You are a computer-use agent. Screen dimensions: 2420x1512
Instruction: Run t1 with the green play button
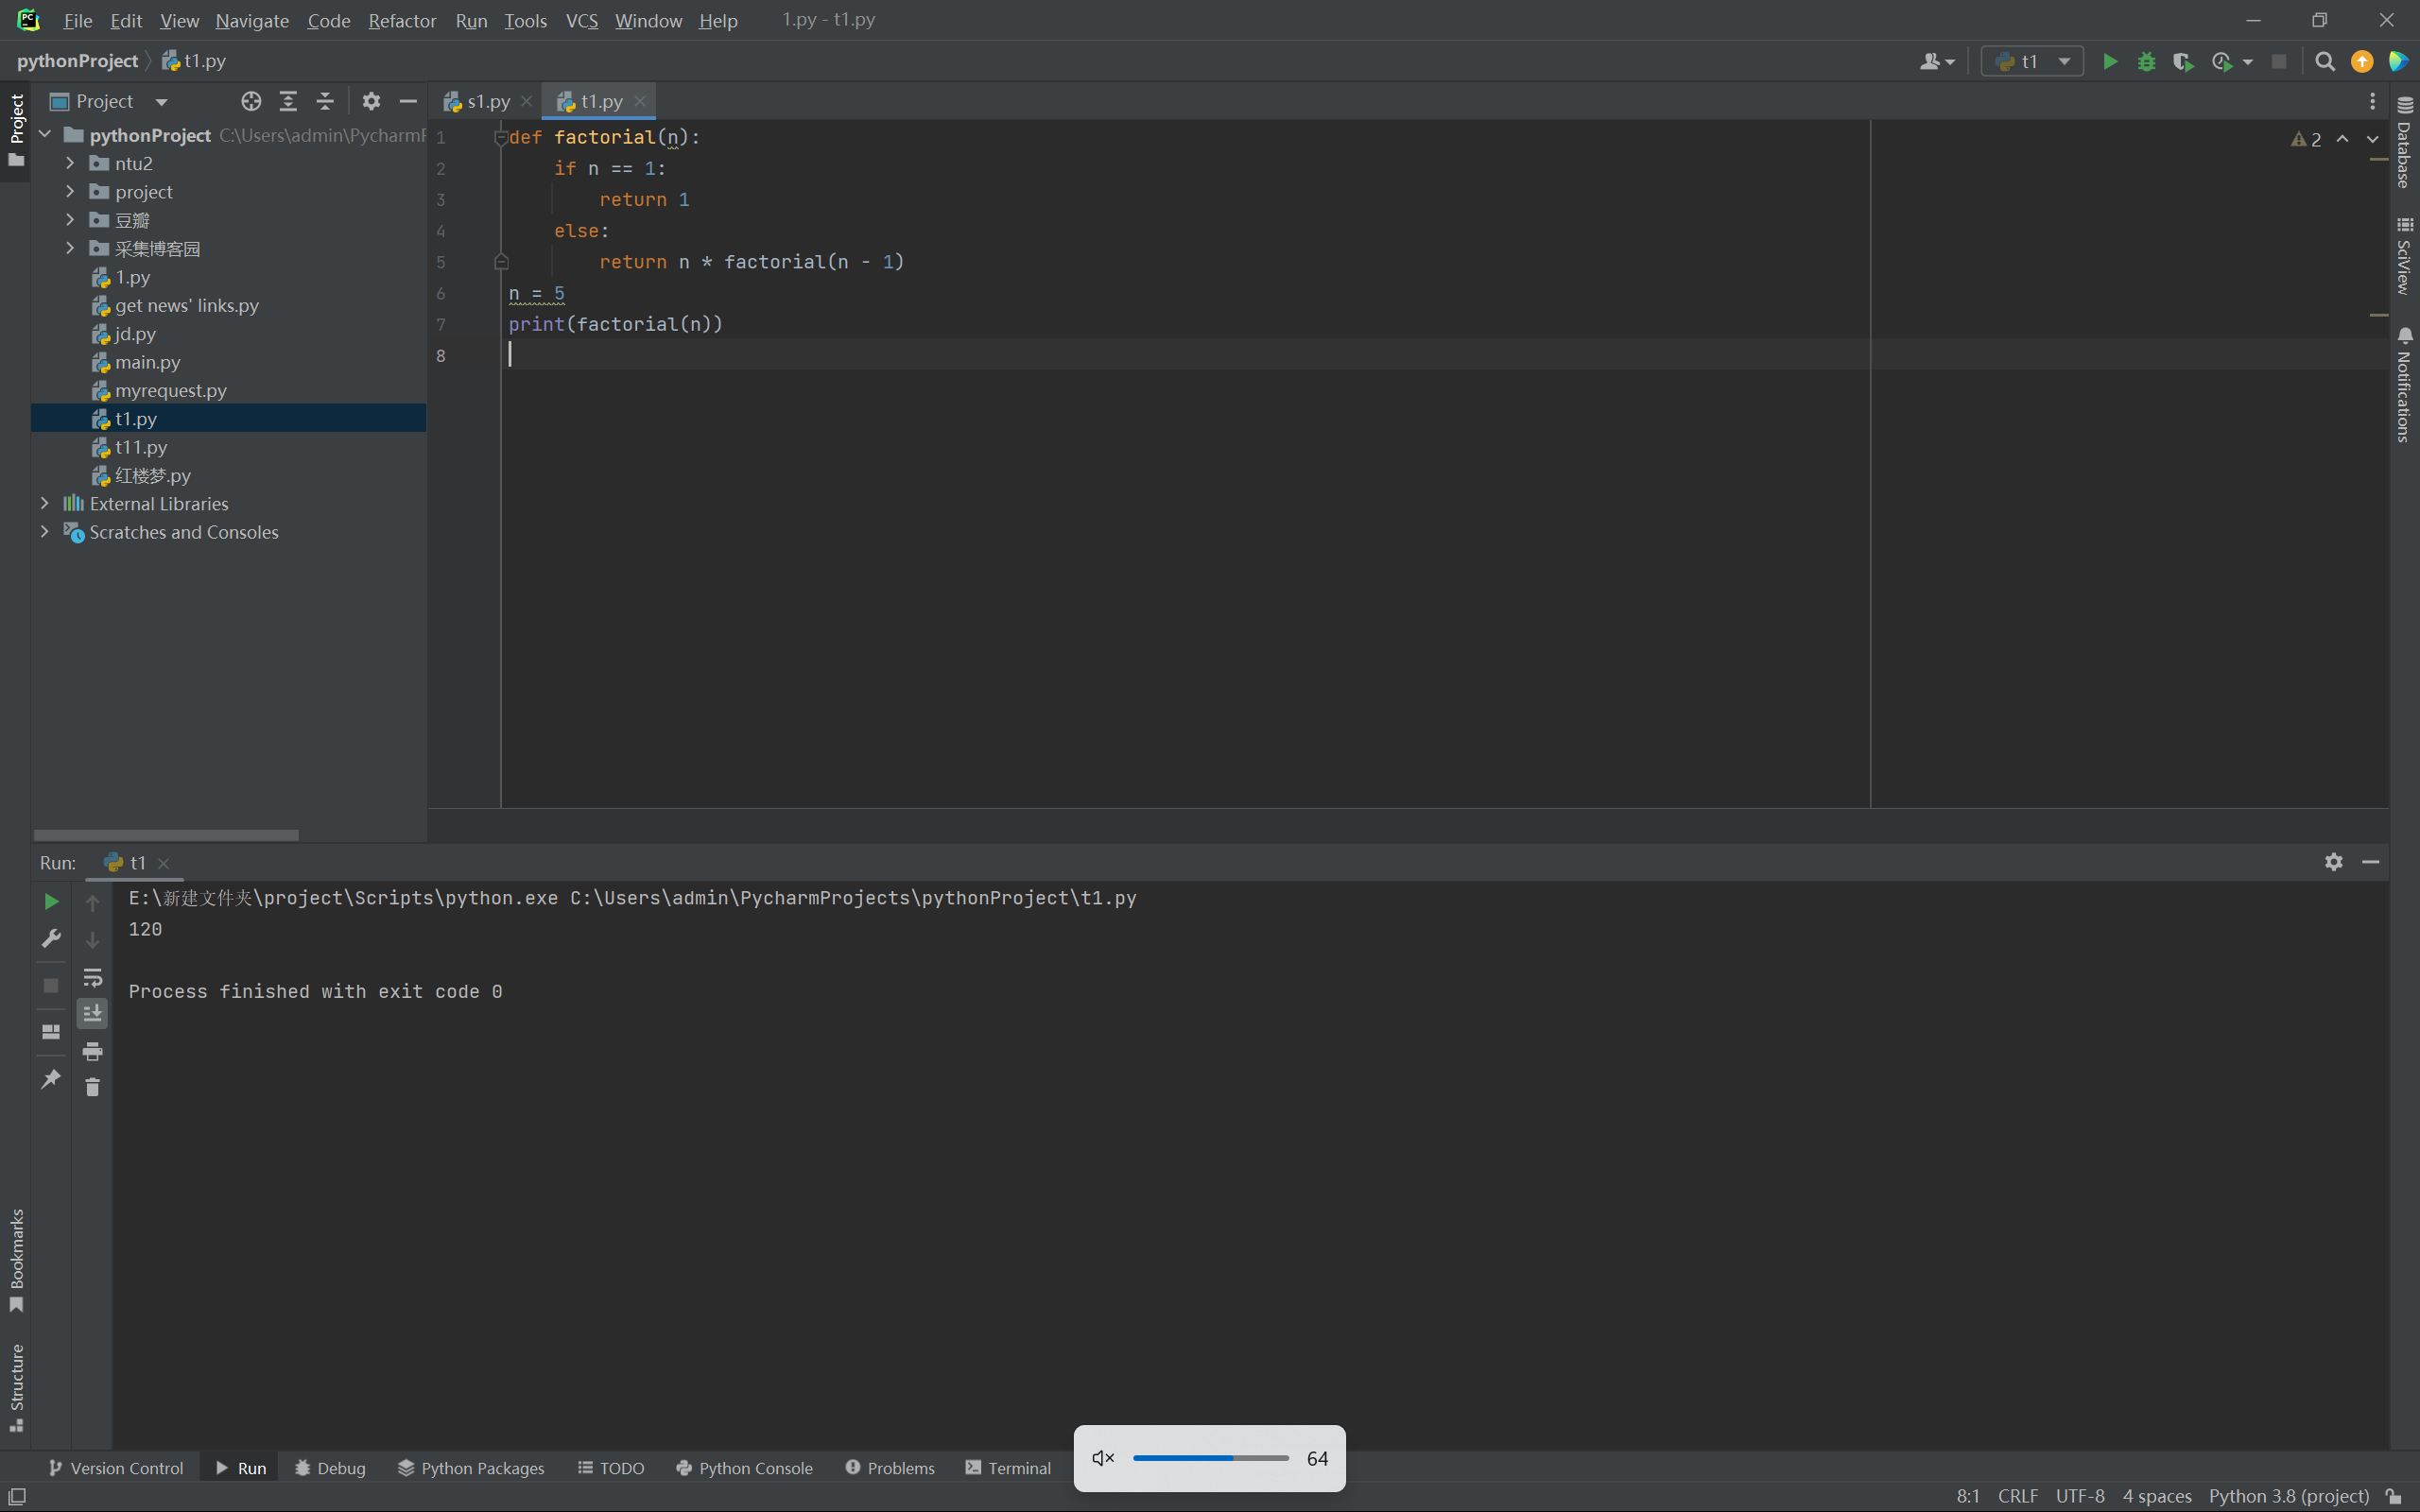(2109, 62)
